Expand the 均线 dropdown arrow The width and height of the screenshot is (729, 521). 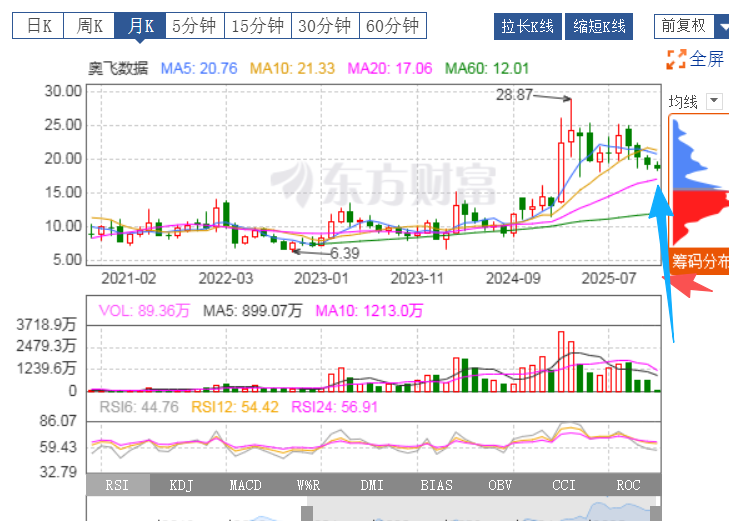coord(714,100)
